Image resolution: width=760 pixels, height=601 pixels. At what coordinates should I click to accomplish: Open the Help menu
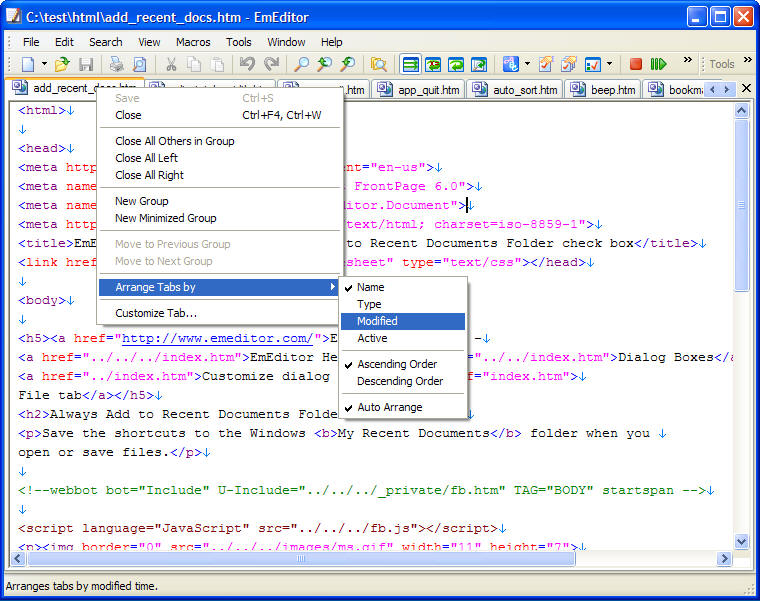pyautogui.click(x=332, y=42)
